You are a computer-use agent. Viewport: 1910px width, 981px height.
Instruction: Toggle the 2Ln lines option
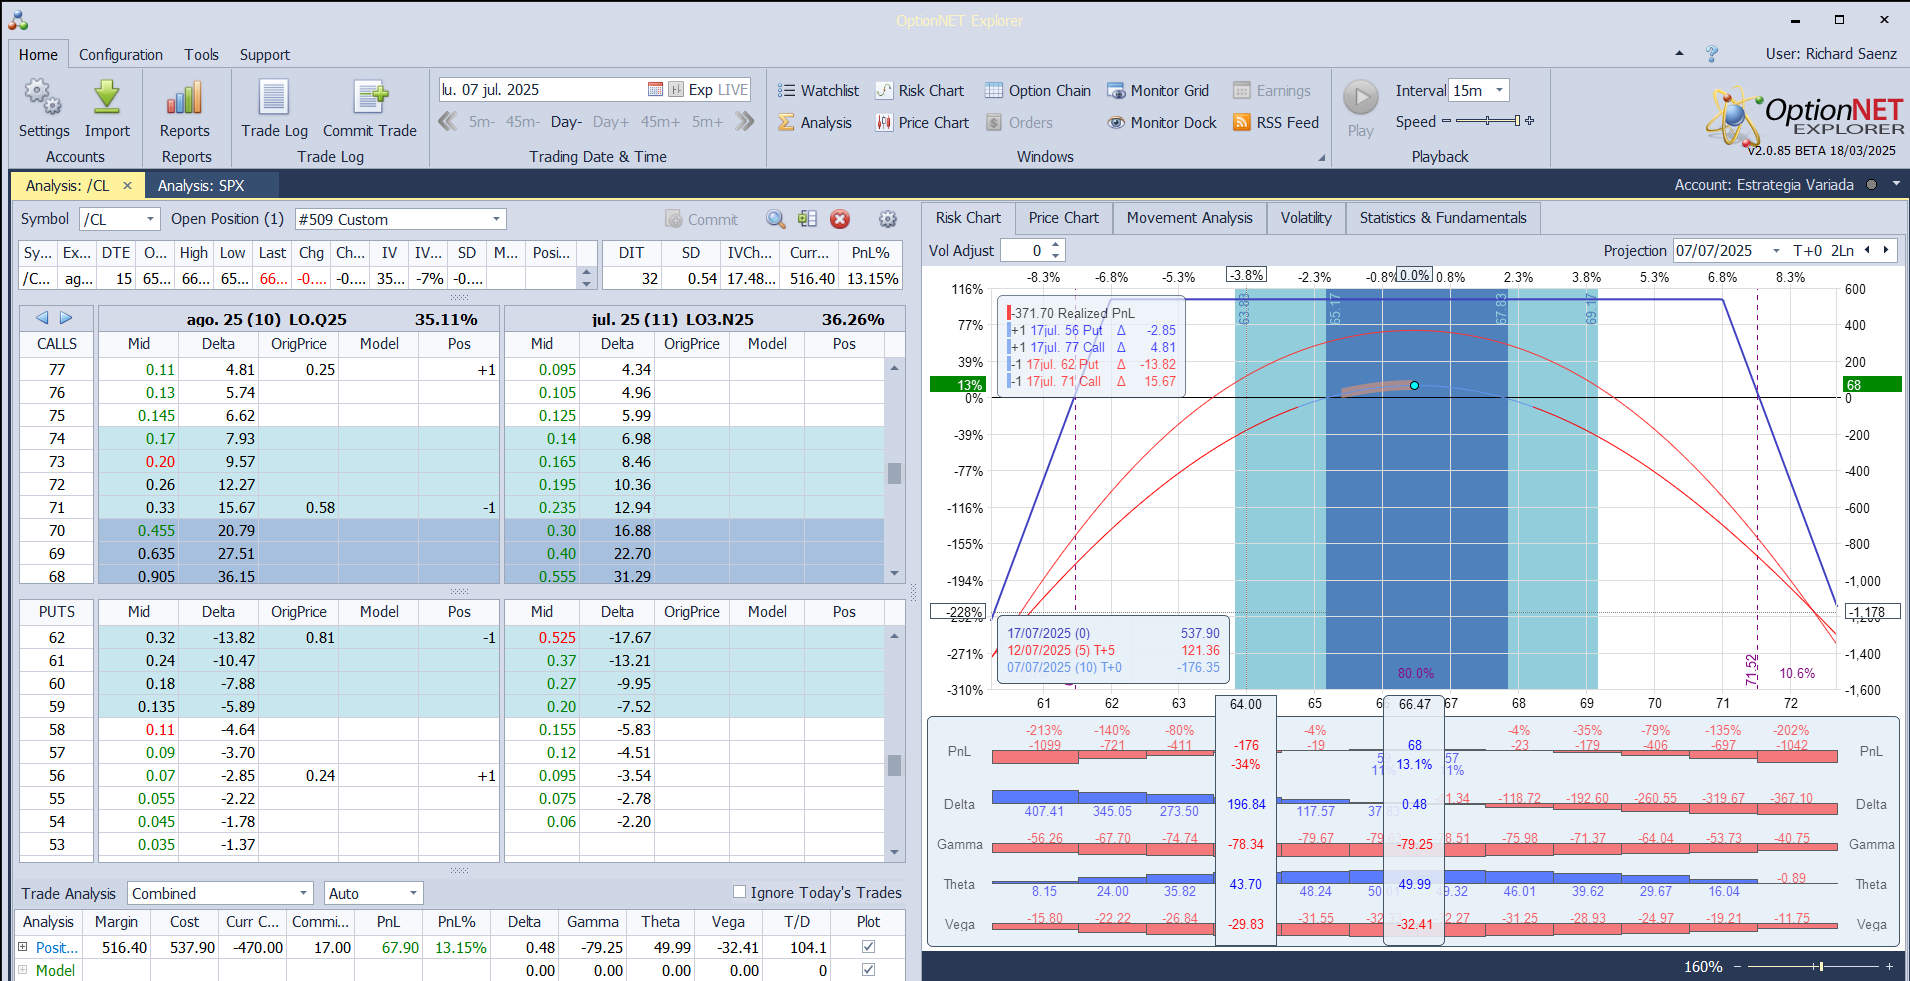(1843, 251)
